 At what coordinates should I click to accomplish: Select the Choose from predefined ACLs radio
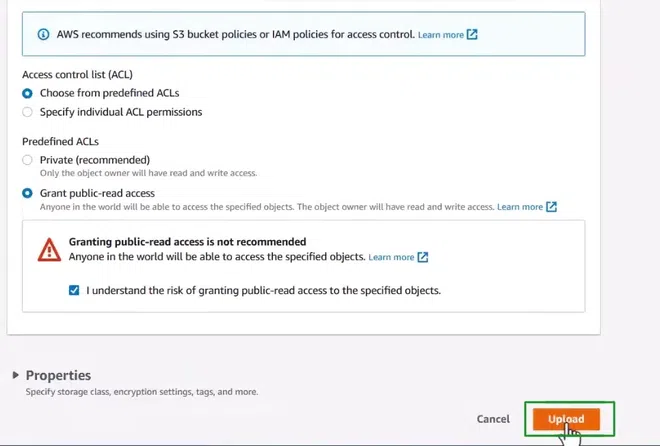28,93
